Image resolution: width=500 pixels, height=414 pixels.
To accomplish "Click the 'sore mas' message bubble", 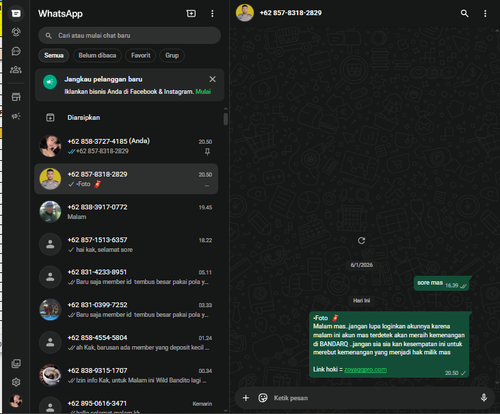I will 442,284.
